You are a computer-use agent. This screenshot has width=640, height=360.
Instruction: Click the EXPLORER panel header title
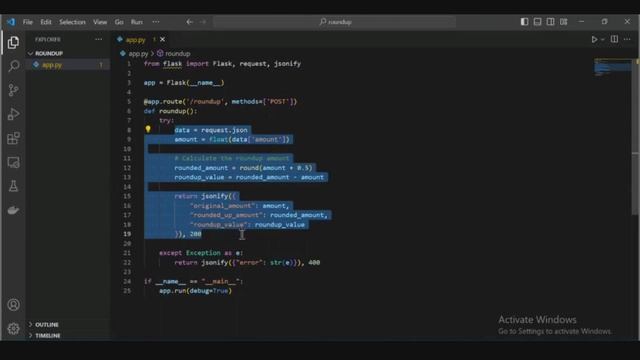tap(48, 40)
